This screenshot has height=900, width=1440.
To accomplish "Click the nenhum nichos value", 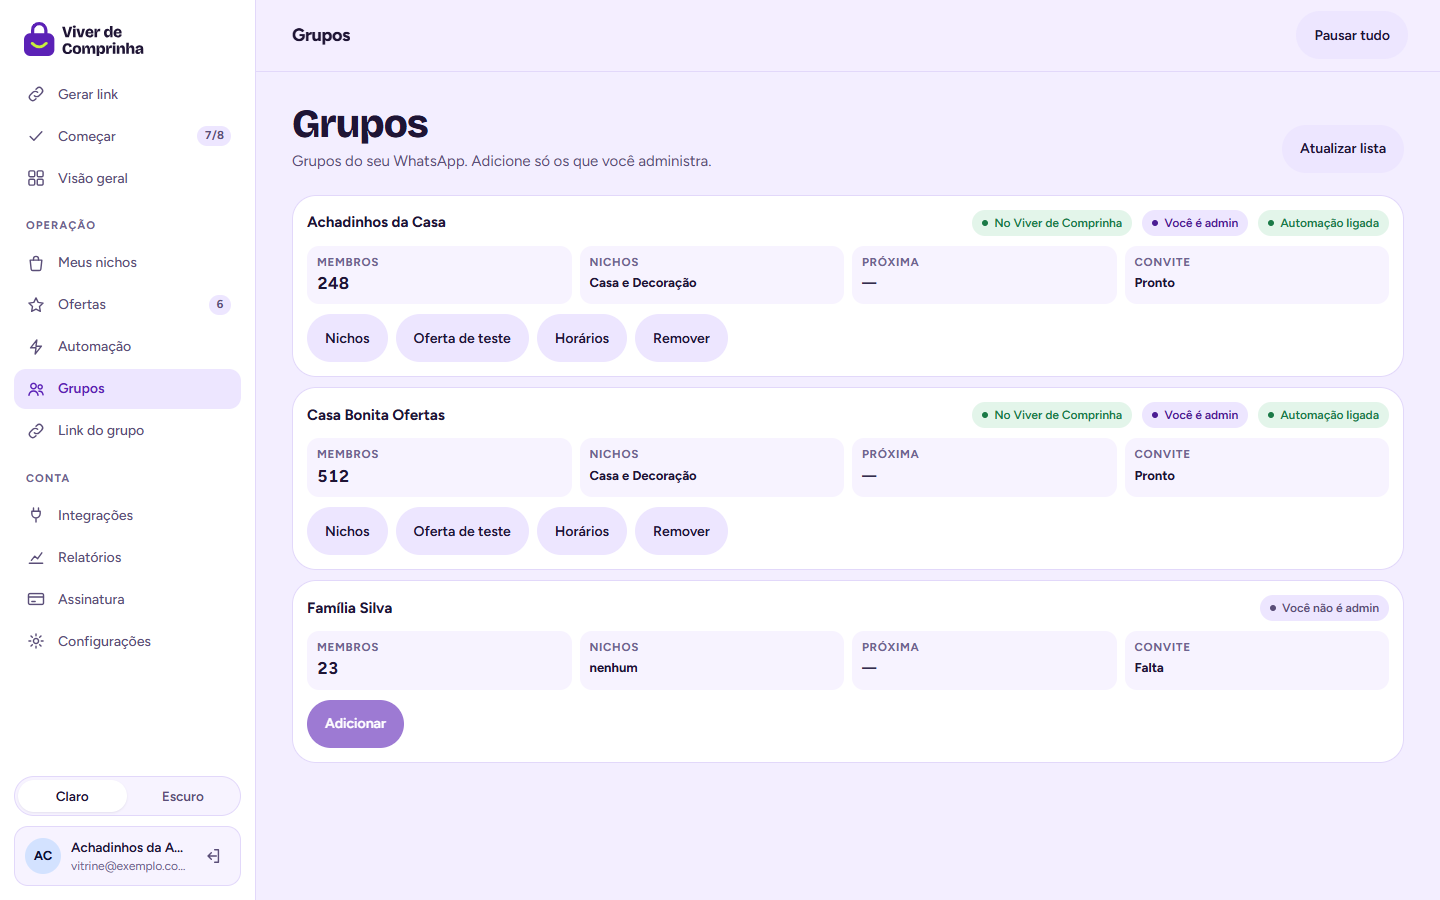I will [613, 668].
